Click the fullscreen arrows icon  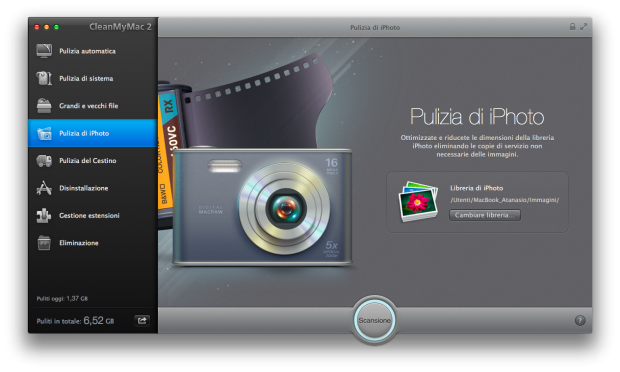[x=584, y=26]
